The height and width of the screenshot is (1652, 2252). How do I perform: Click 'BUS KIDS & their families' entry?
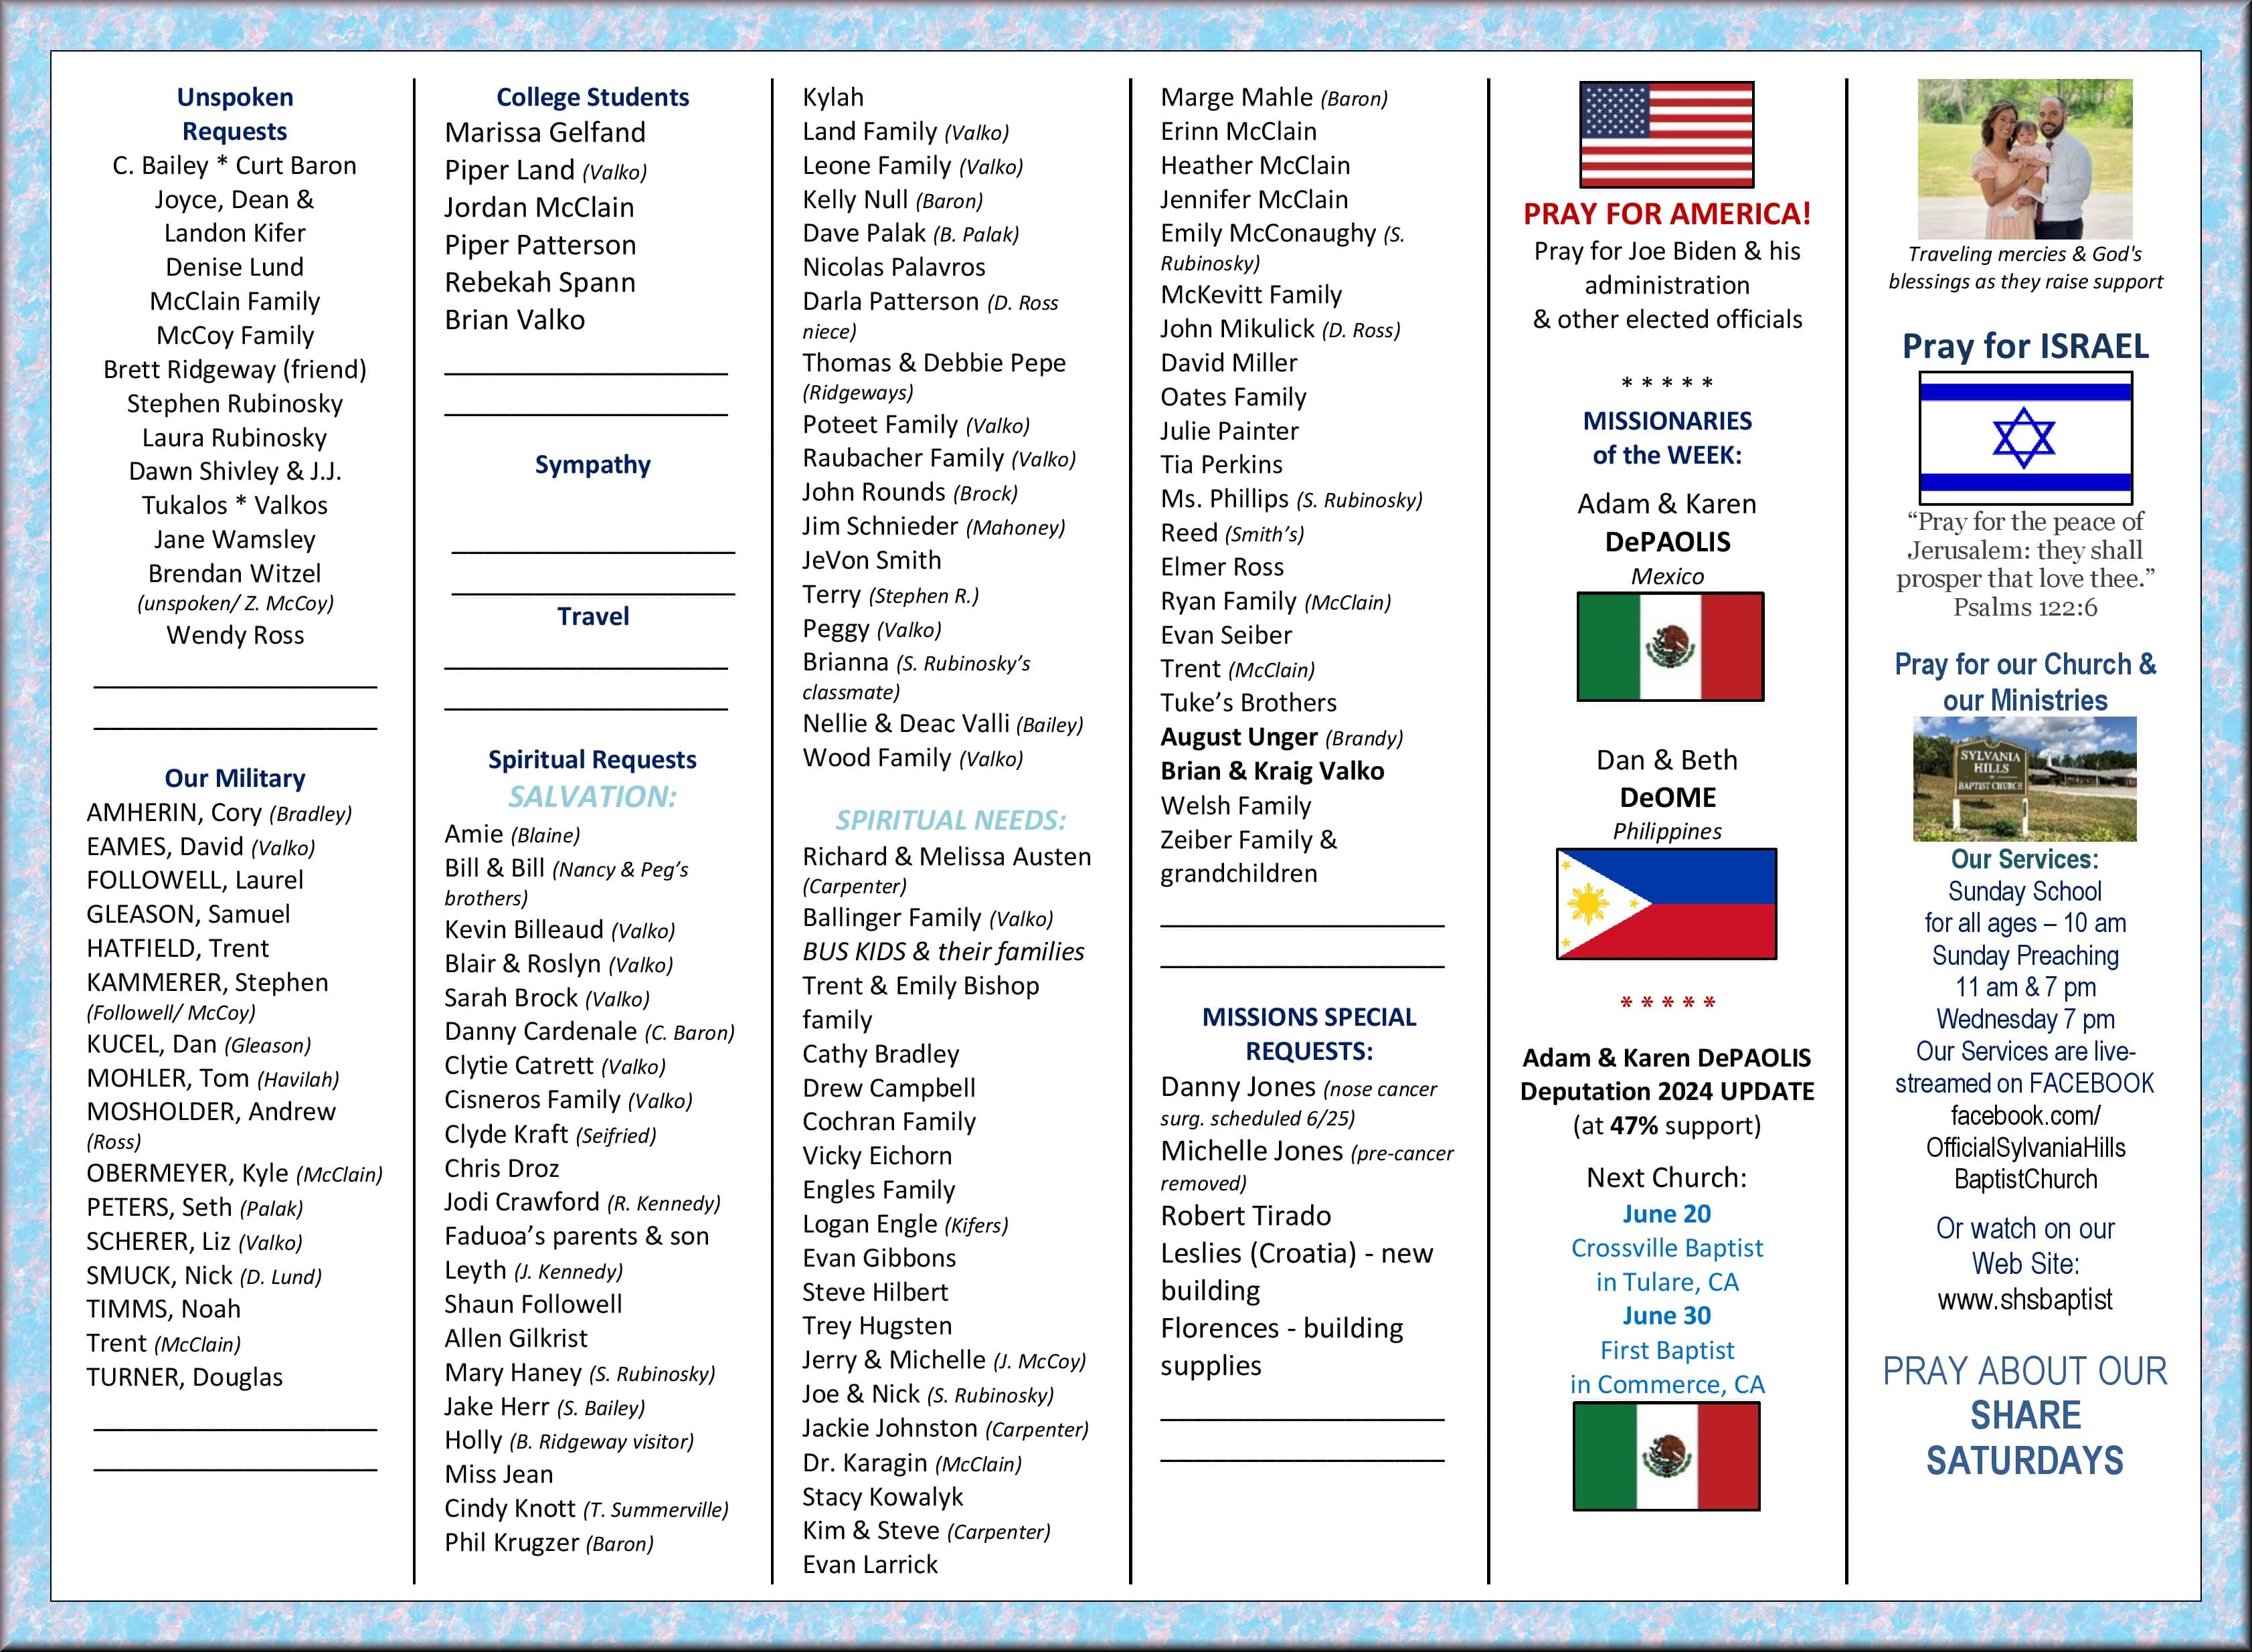943,951
